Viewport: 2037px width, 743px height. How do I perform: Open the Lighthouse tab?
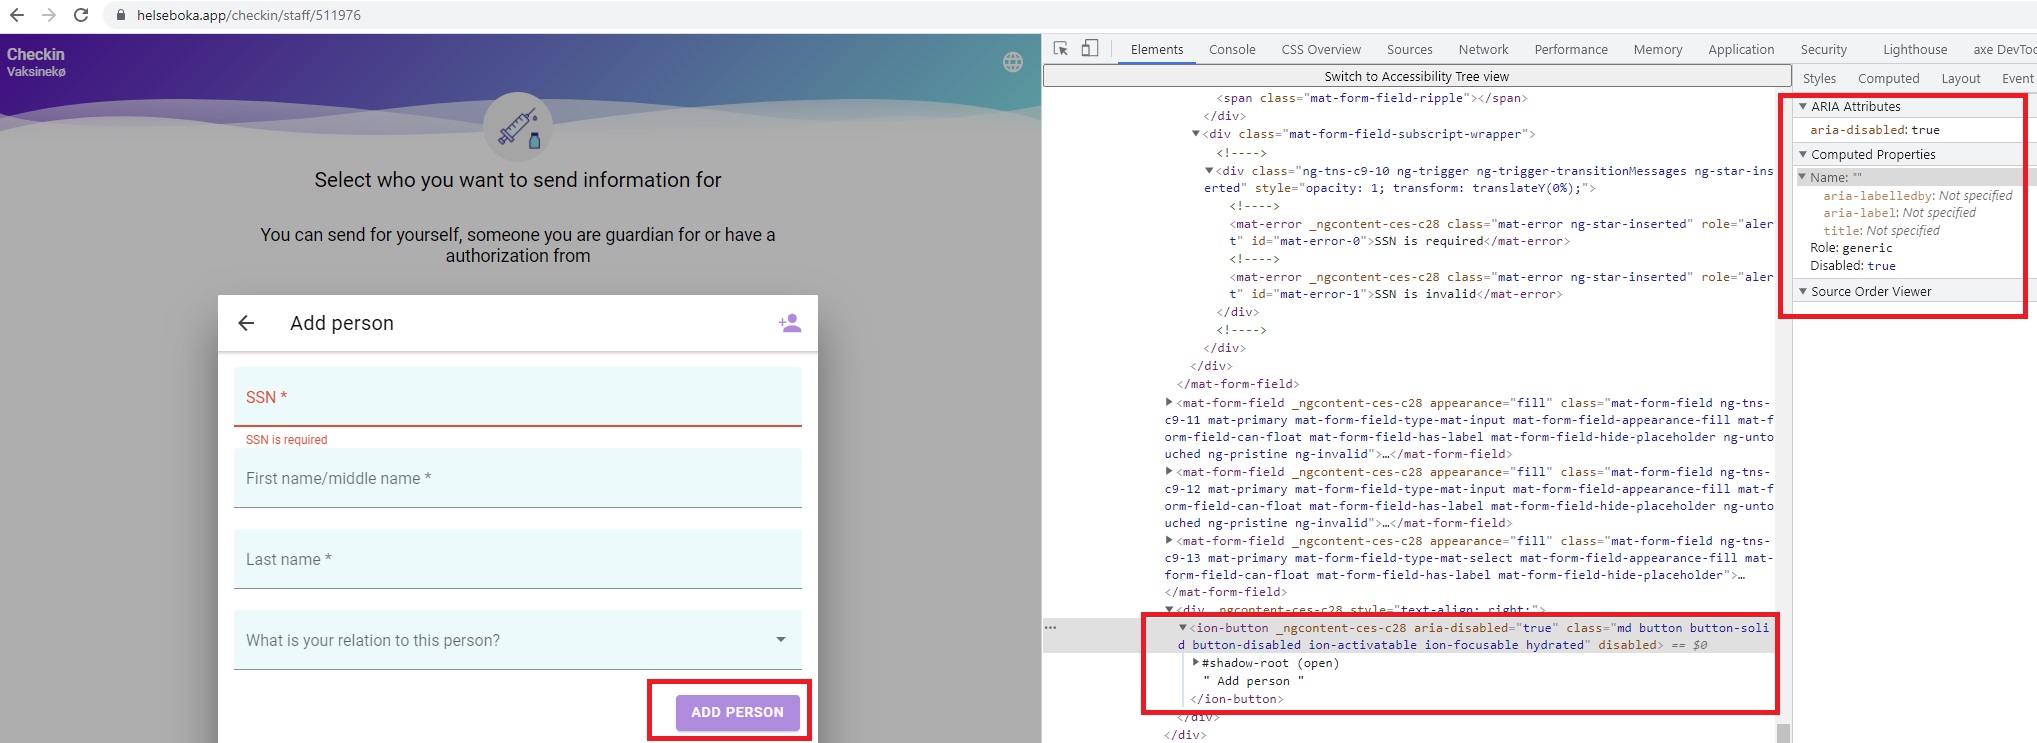tap(1915, 49)
